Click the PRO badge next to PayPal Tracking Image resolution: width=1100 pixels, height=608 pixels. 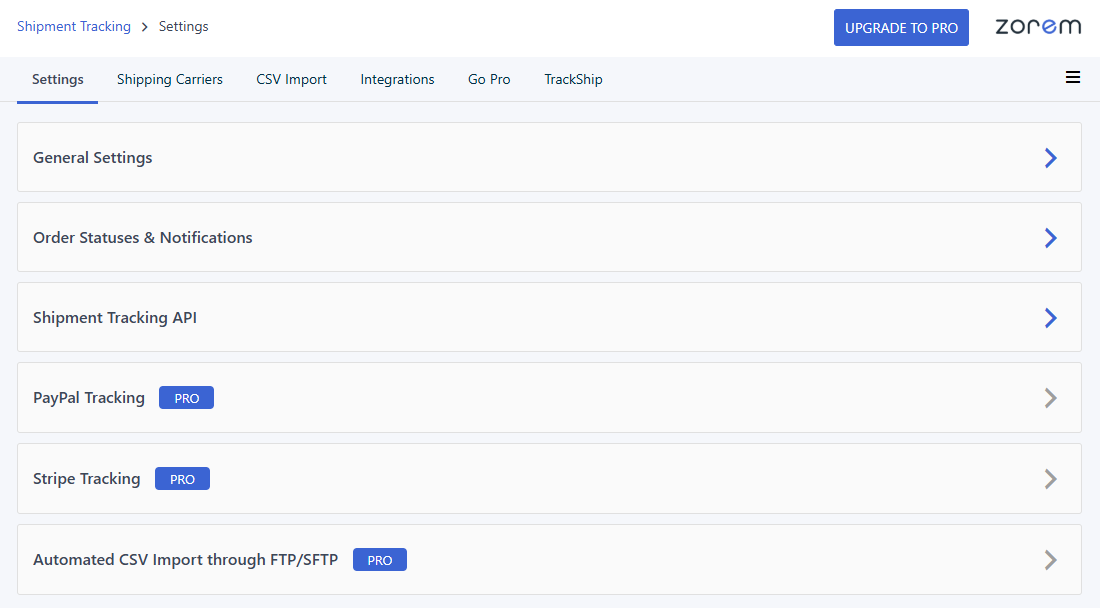186,397
